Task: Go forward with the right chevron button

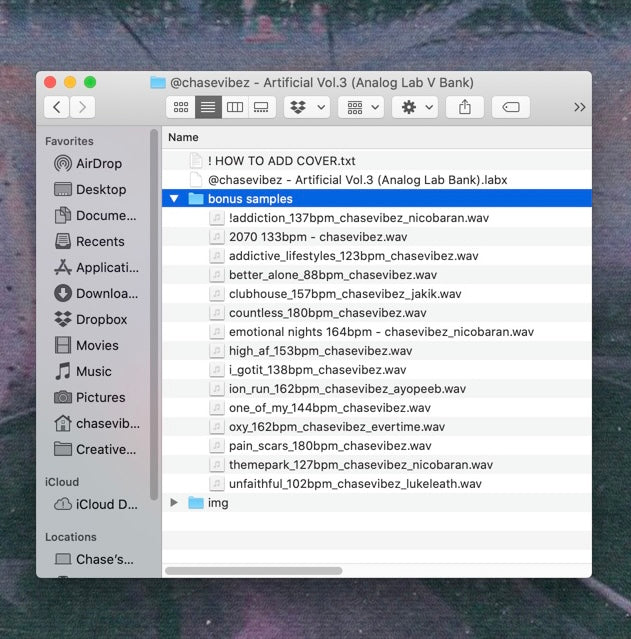Action: tap(83, 107)
